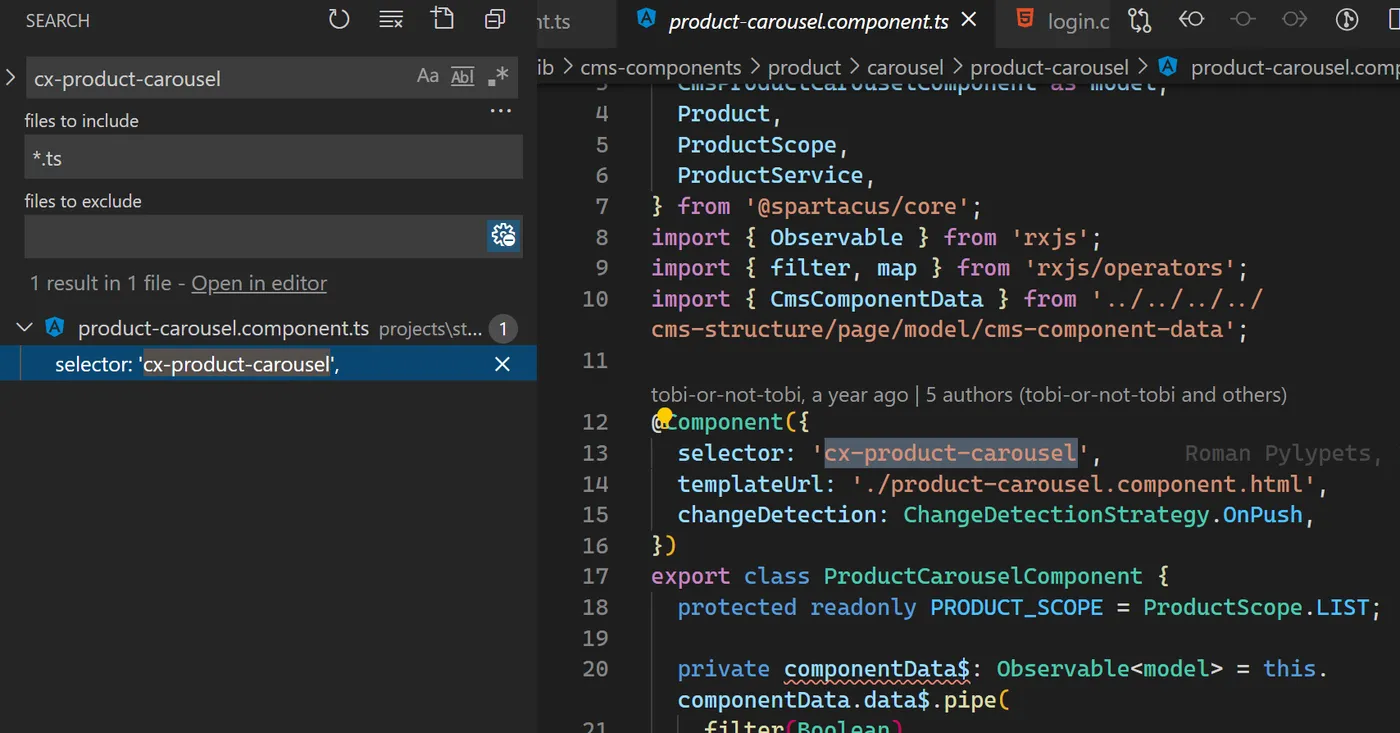Dismiss the selected search match
The height and width of the screenshot is (733, 1400).
pos(502,364)
